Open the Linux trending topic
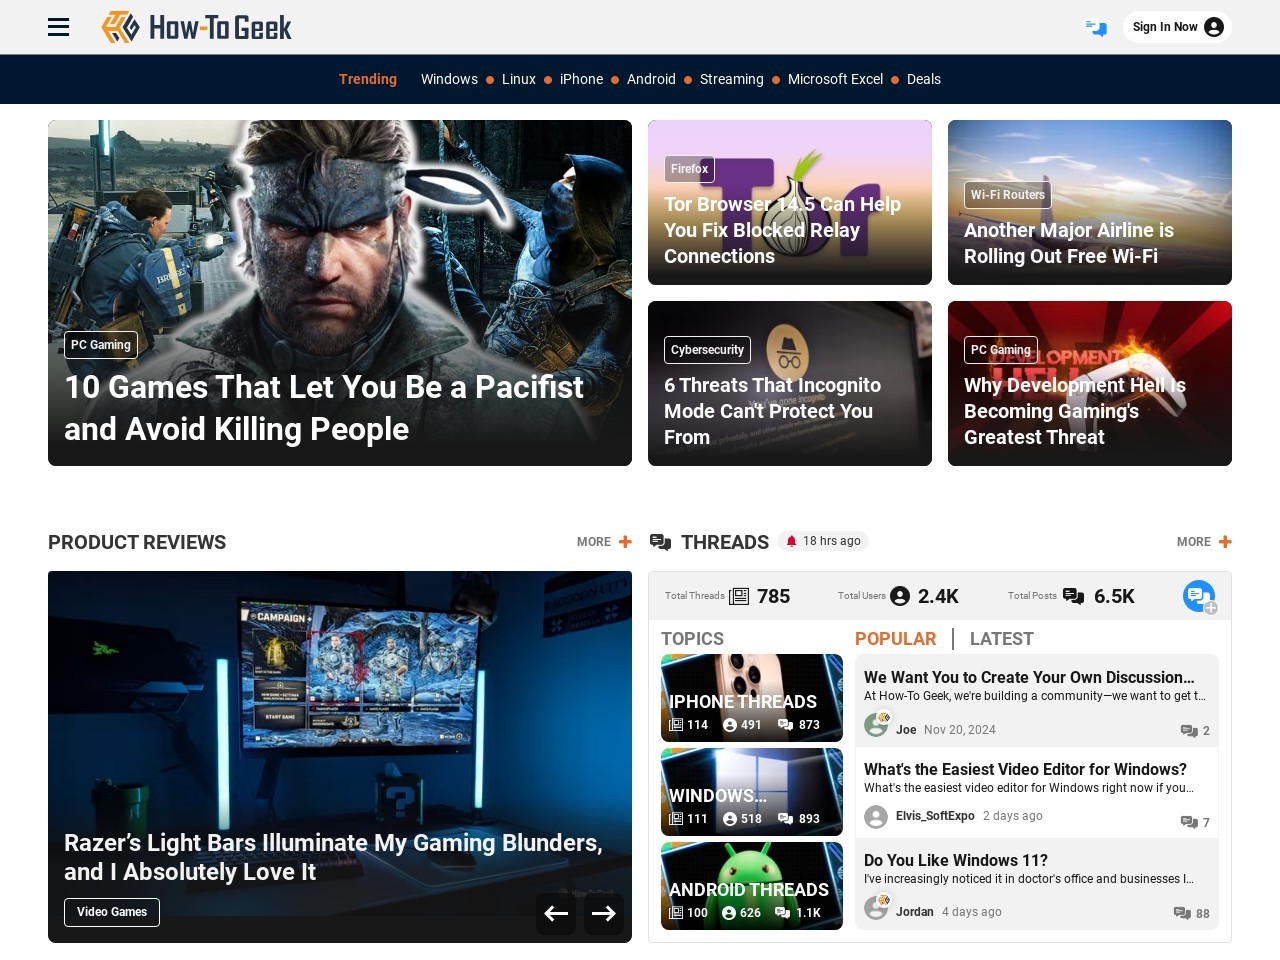The height and width of the screenshot is (960, 1280). (519, 79)
